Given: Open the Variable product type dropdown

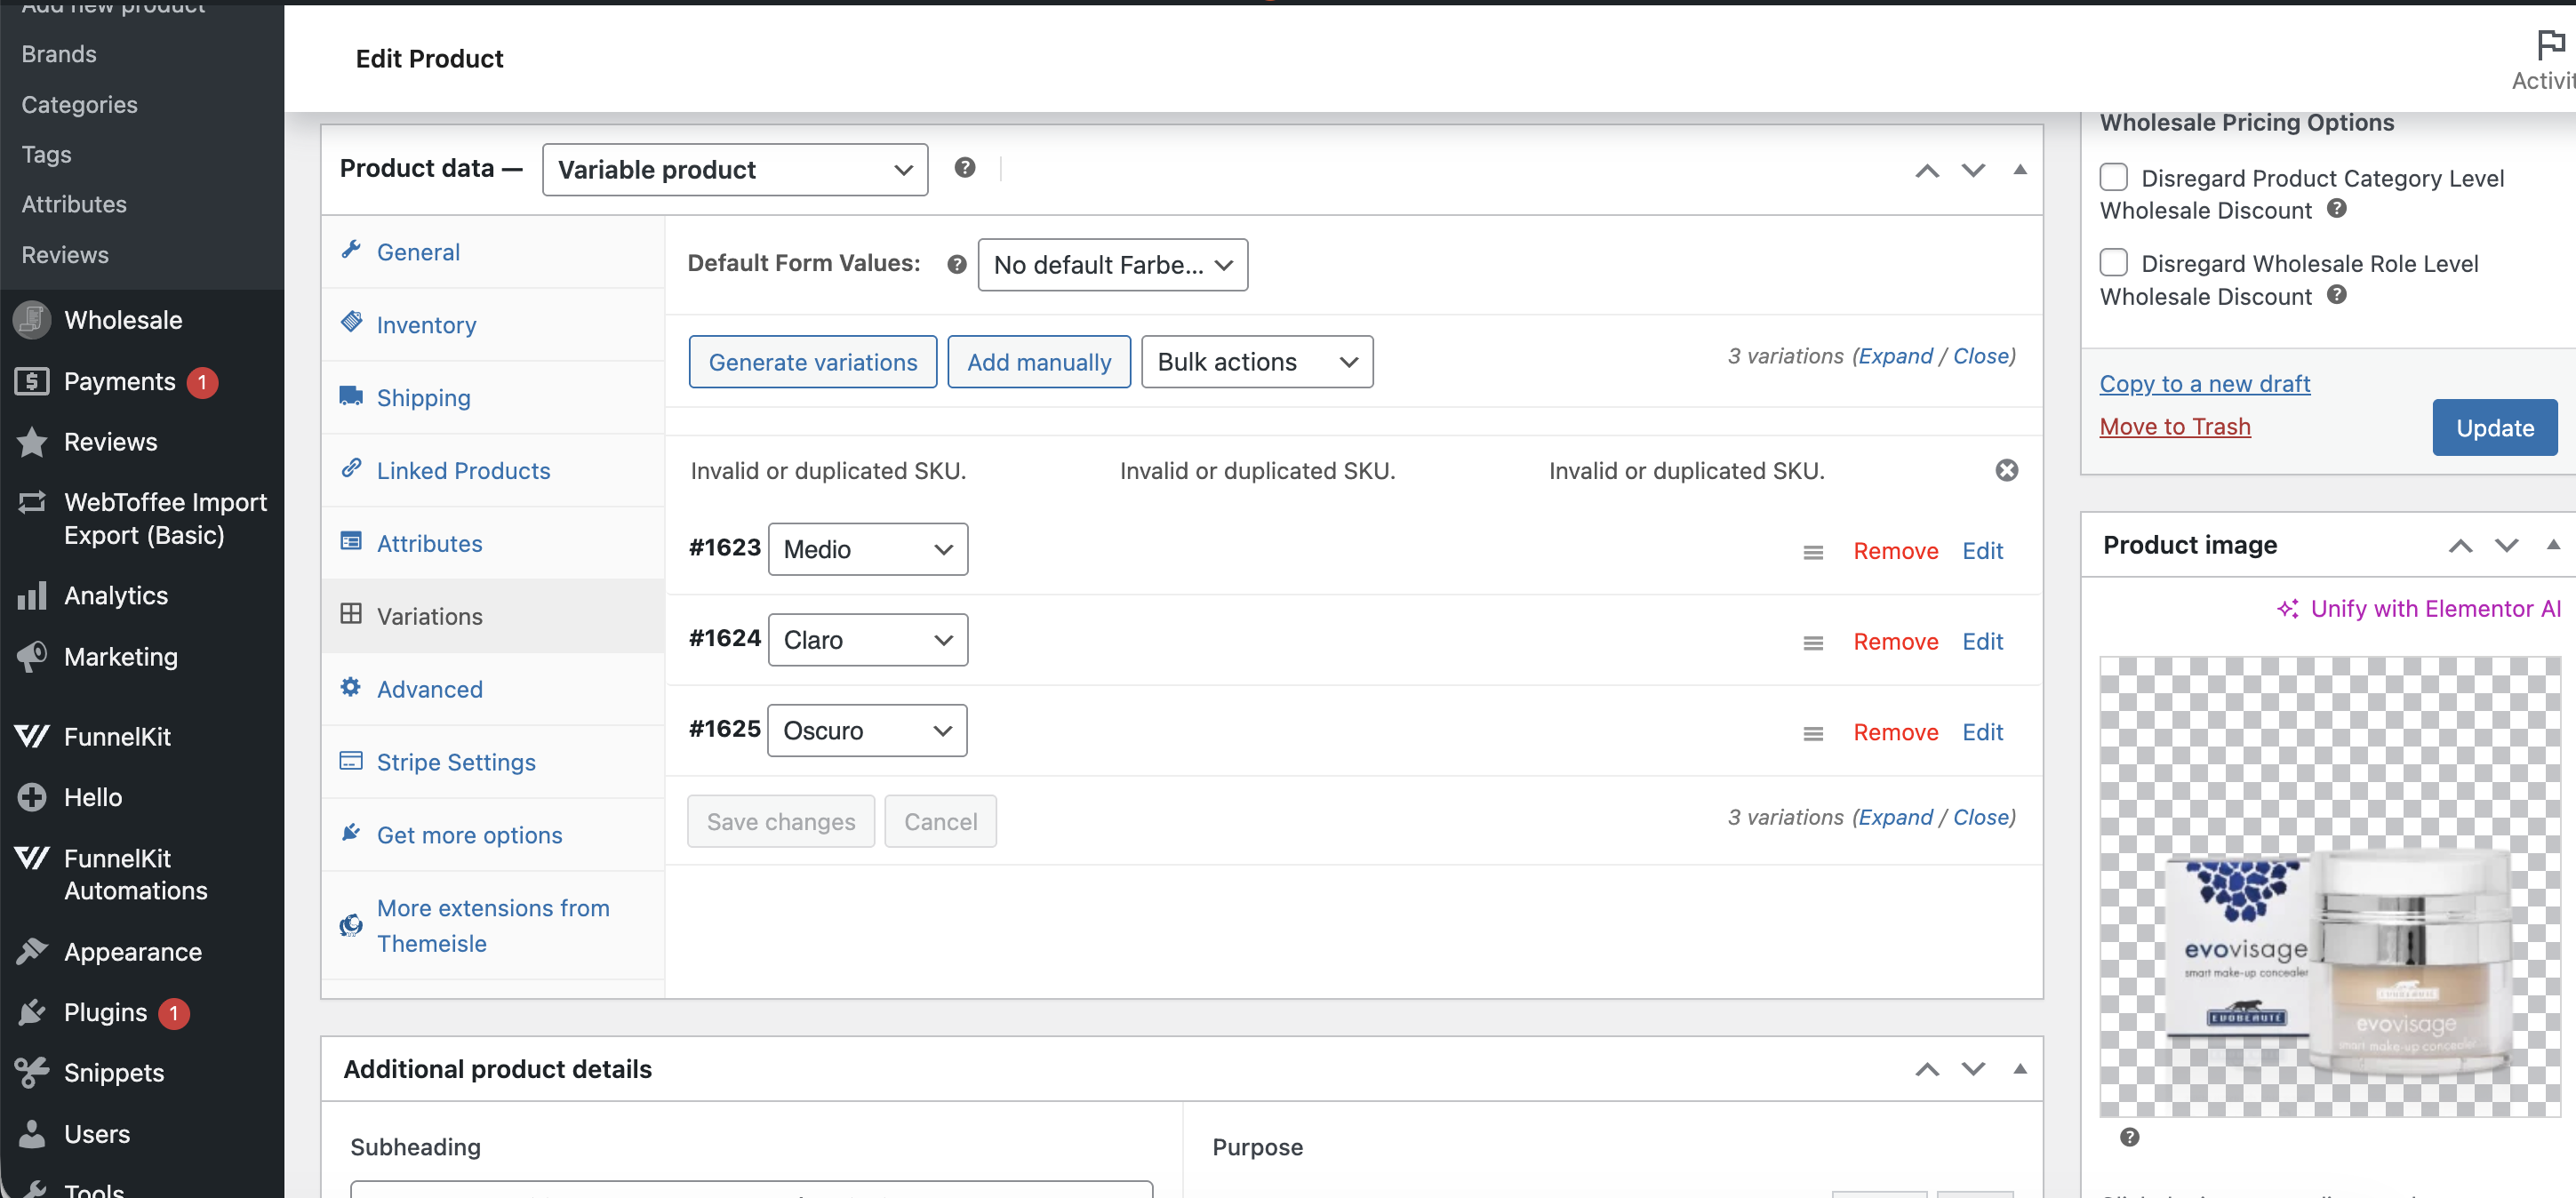Looking at the screenshot, I should (734, 170).
